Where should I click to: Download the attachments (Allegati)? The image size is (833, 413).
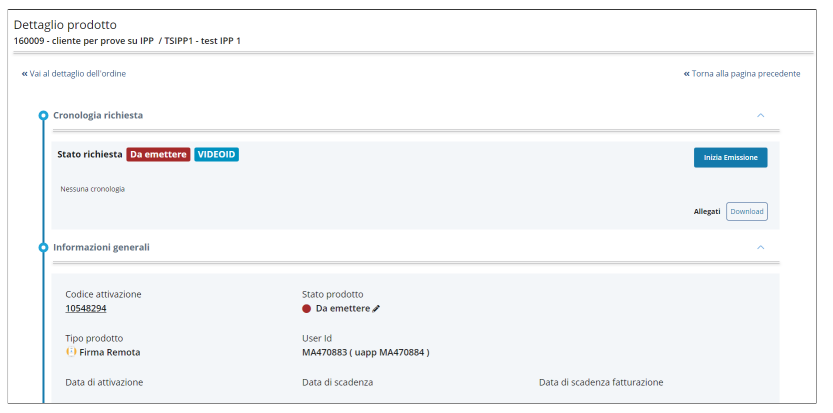click(x=746, y=211)
